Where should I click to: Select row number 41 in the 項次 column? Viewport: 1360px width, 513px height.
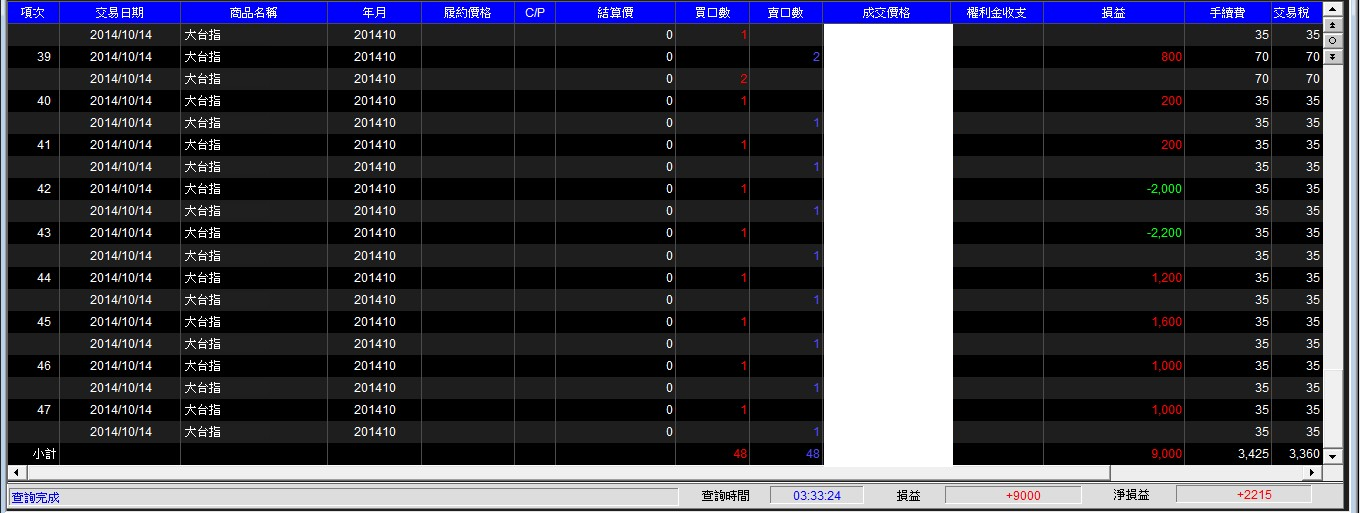(x=44, y=145)
